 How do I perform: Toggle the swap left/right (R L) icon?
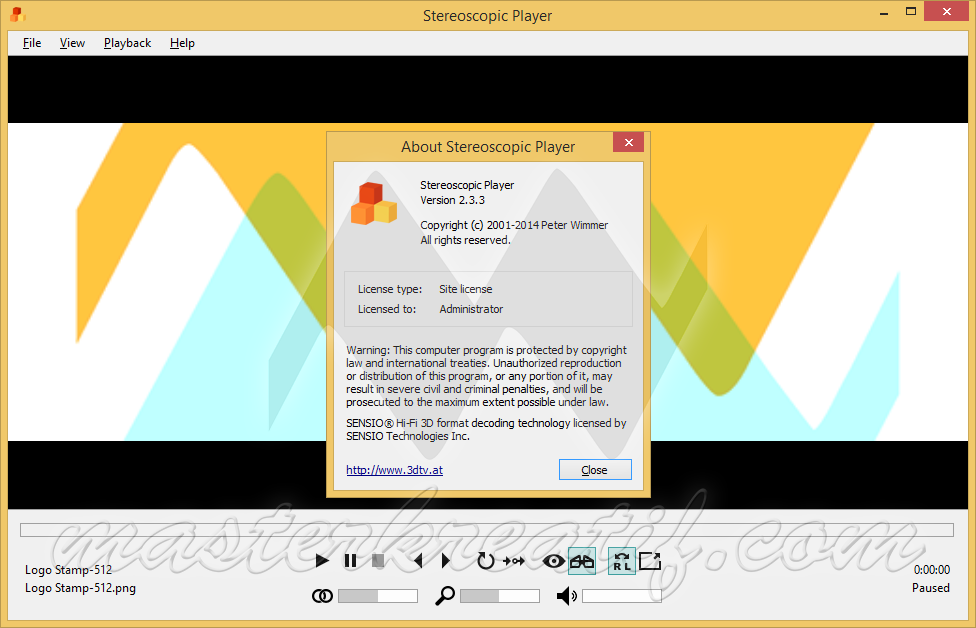tap(622, 561)
